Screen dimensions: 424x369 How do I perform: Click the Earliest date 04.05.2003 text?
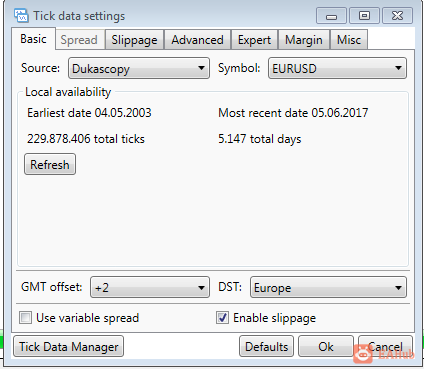pos(89,113)
